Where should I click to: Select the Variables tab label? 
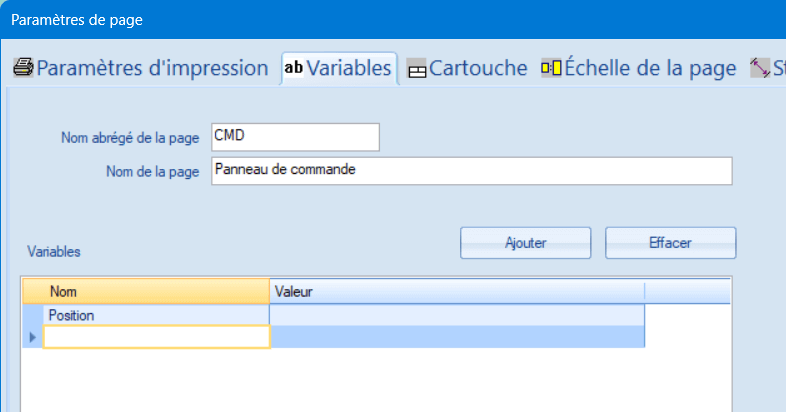(348, 68)
